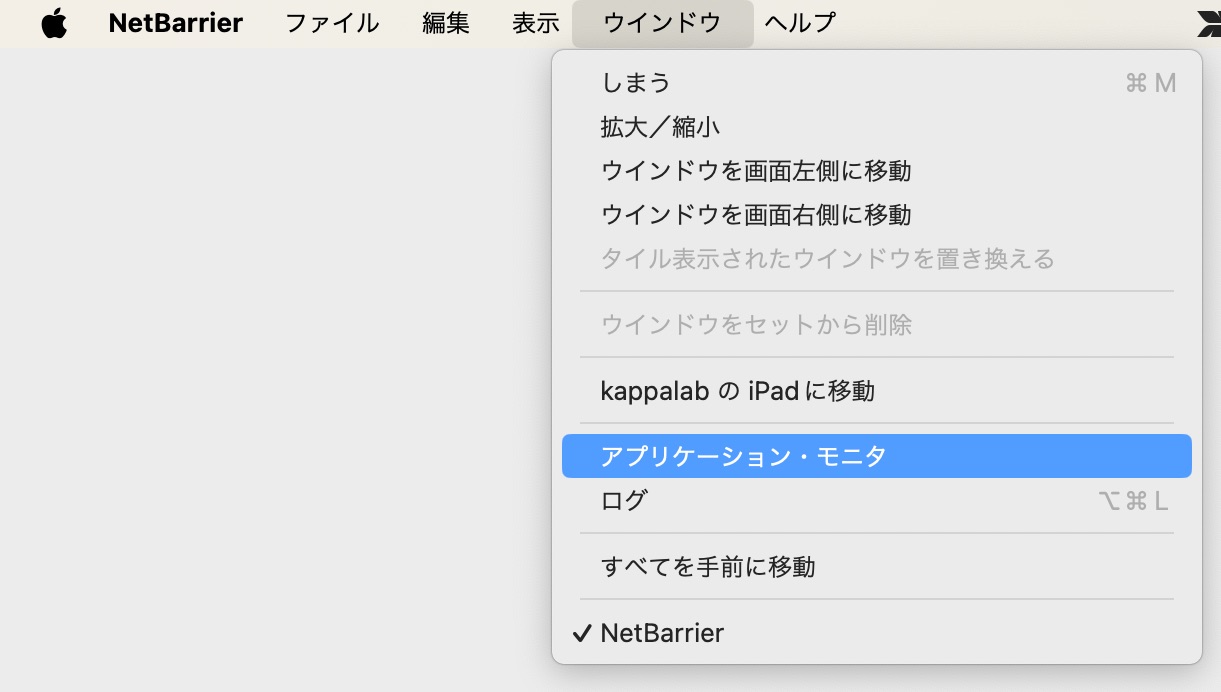Open the NetBarrier application menu
1221x692 pixels.
coord(176,23)
